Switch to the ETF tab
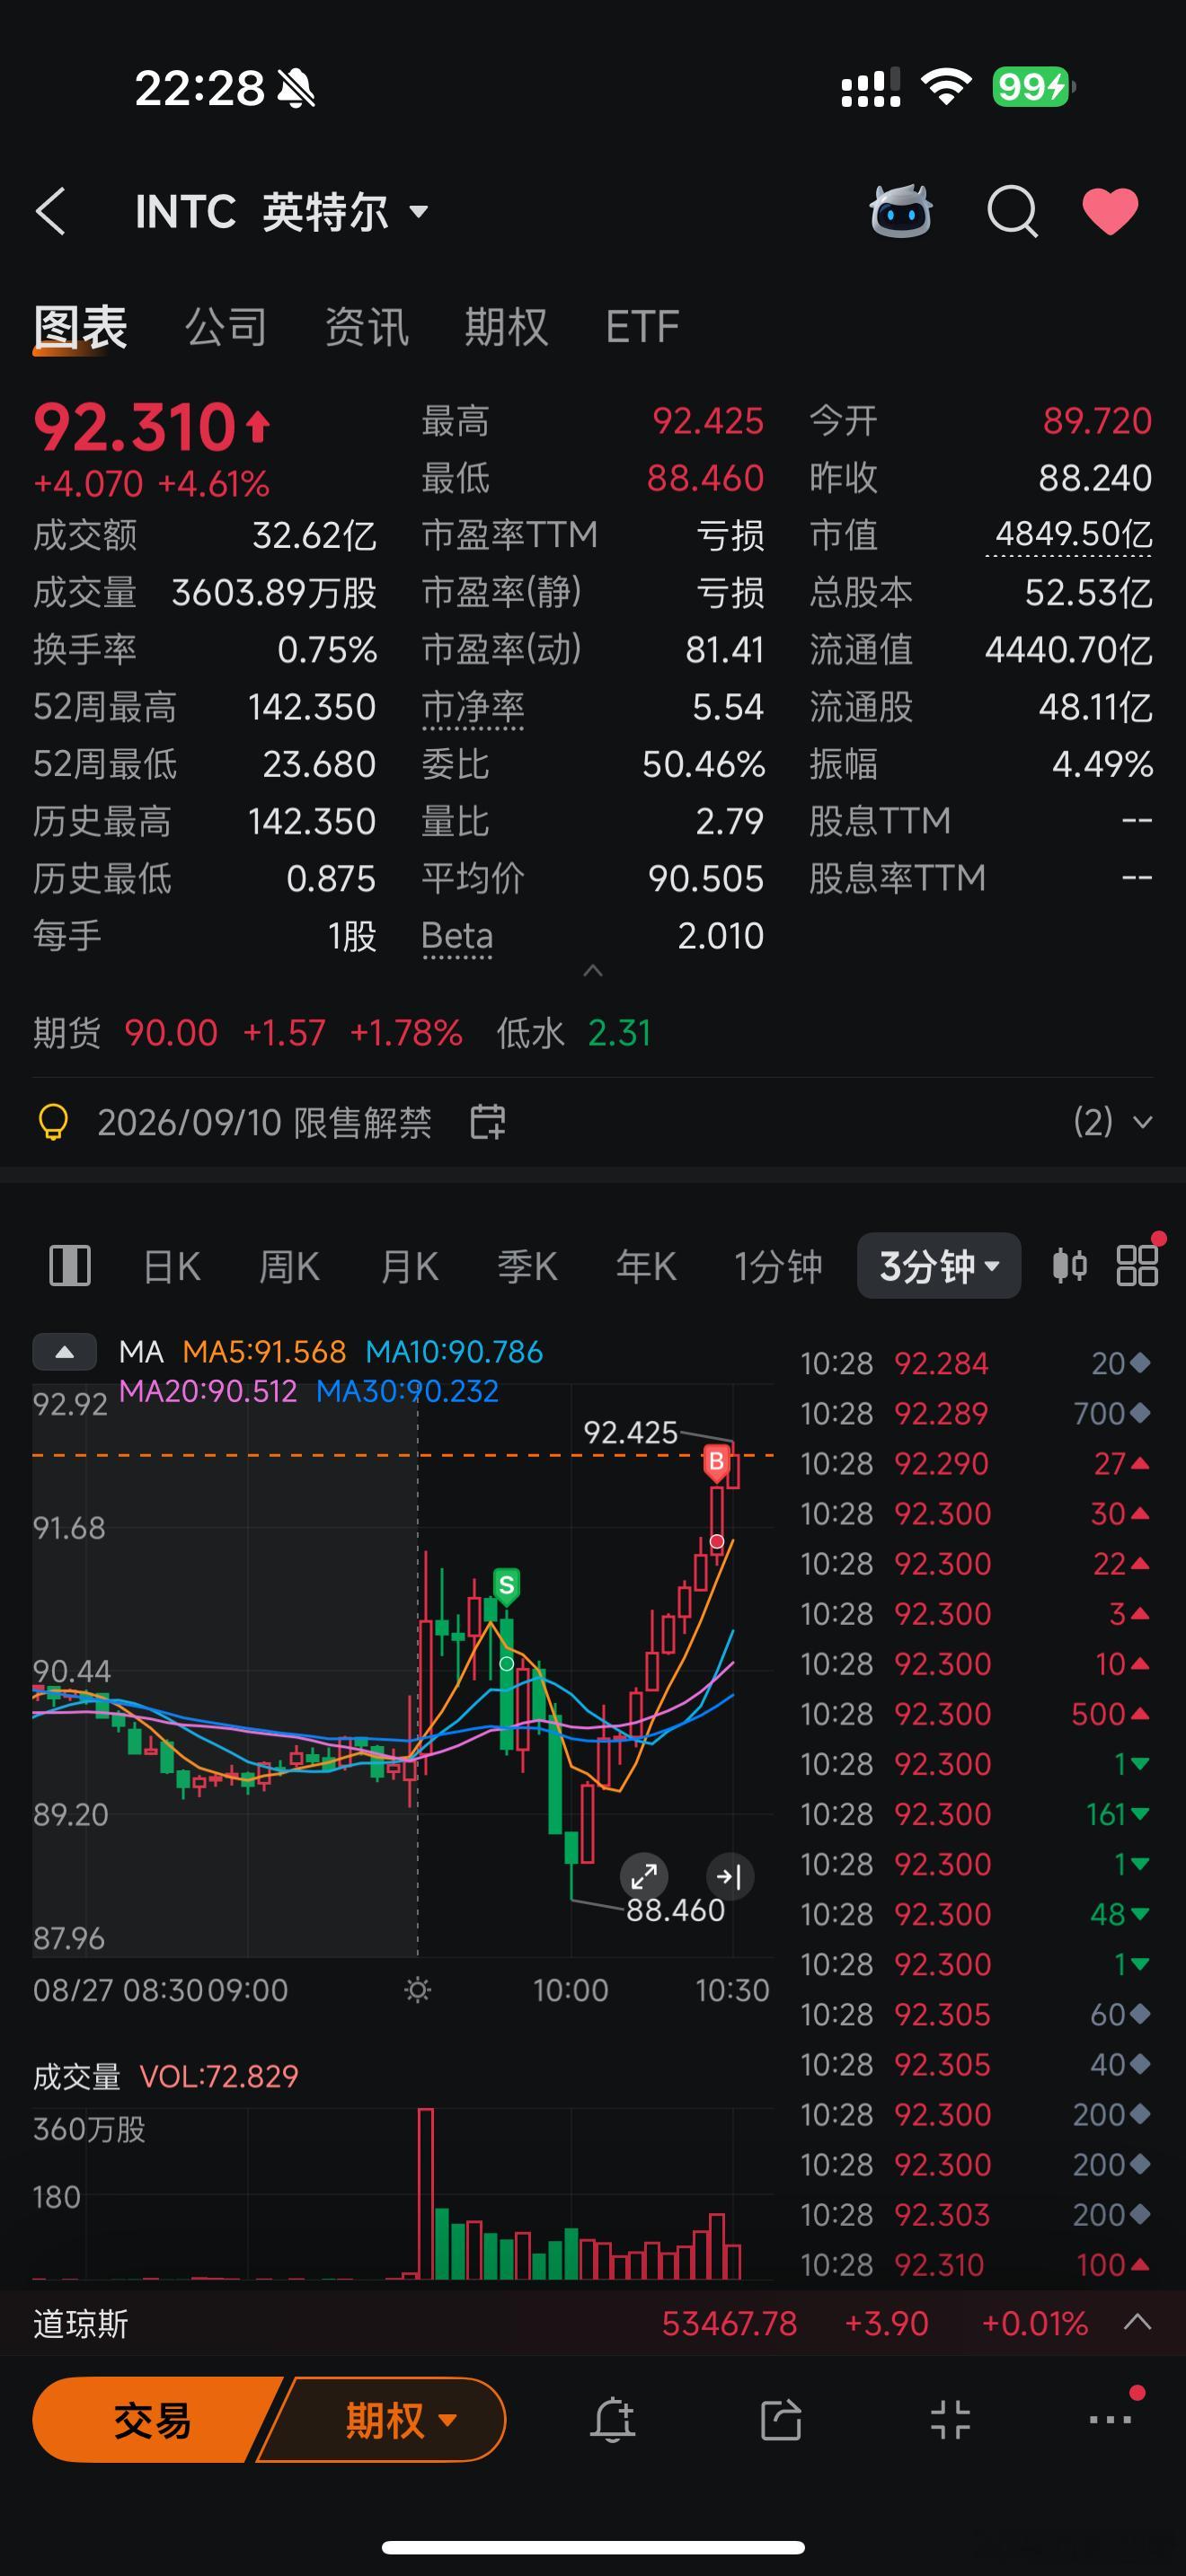This screenshot has width=1186, height=2576. pyautogui.click(x=642, y=327)
